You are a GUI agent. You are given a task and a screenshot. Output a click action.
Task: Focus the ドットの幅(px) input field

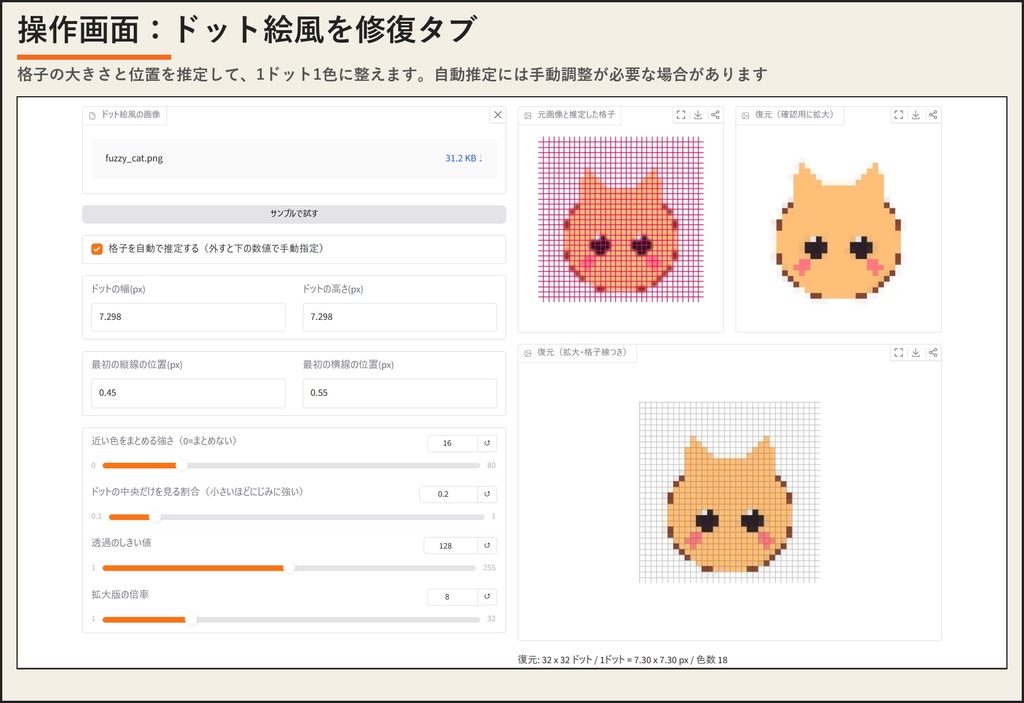[x=188, y=317]
